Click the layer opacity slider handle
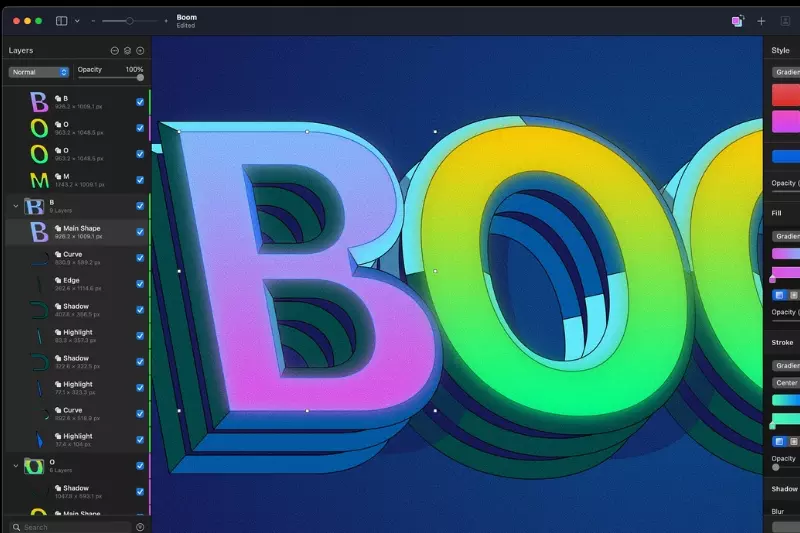Viewport: 800px width, 533px height. point(140,77)
